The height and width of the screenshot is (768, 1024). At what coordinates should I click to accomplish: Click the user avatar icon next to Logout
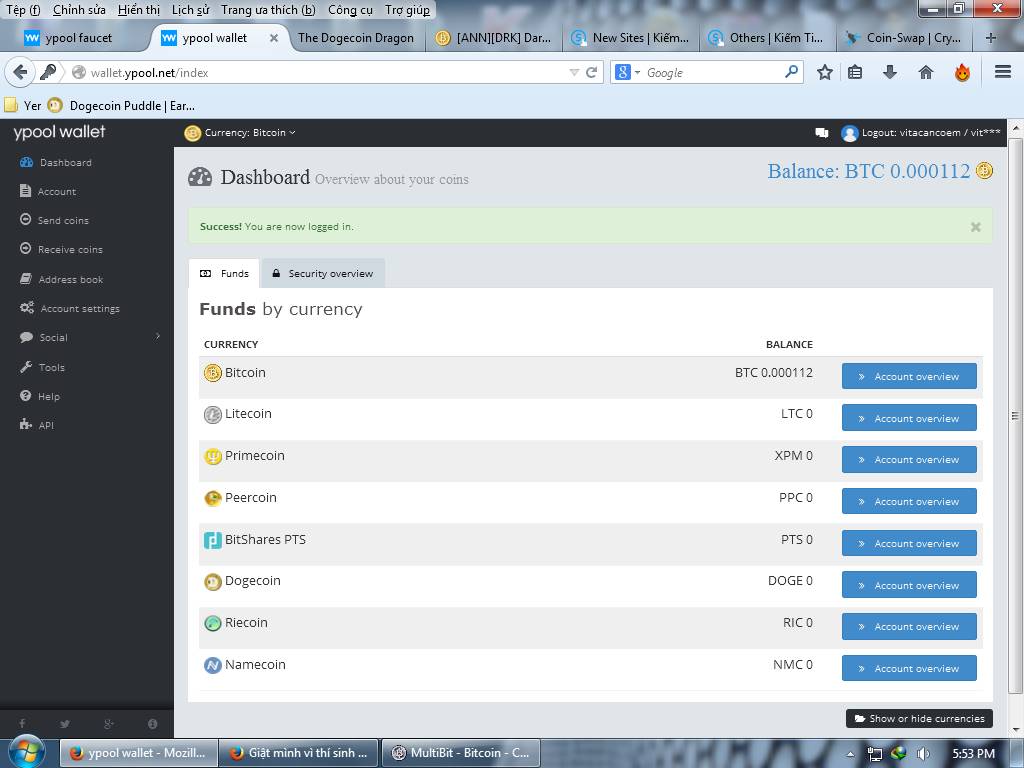coord(849,133)
